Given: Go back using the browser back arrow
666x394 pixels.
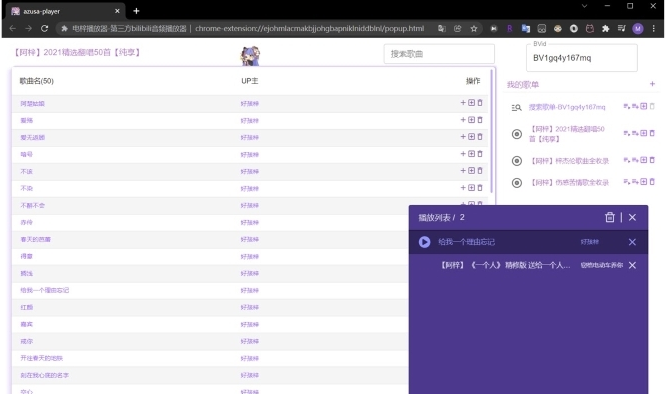Looking at the screenshot, I should coord(12,28).
